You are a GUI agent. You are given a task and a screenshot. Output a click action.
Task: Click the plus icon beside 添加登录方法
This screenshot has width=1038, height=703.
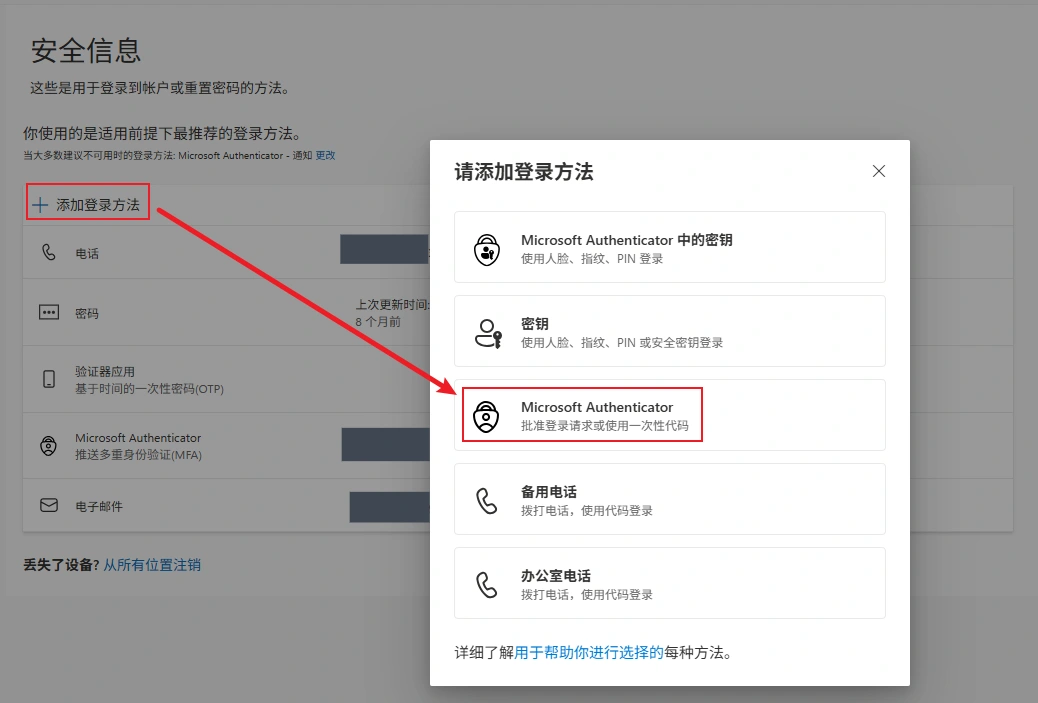click(40, 205)
